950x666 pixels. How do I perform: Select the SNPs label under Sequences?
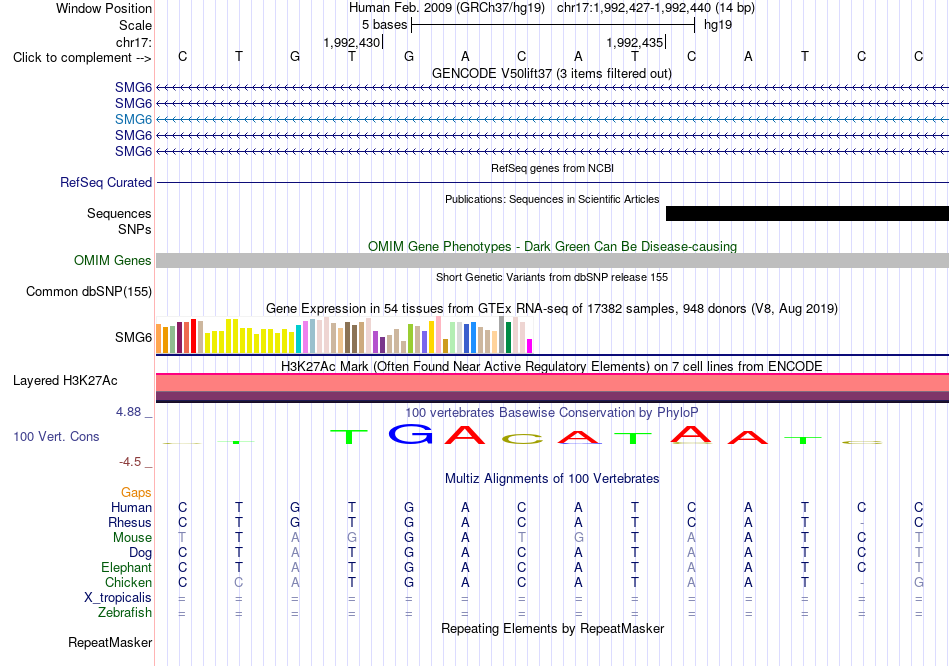click(135, 230)
